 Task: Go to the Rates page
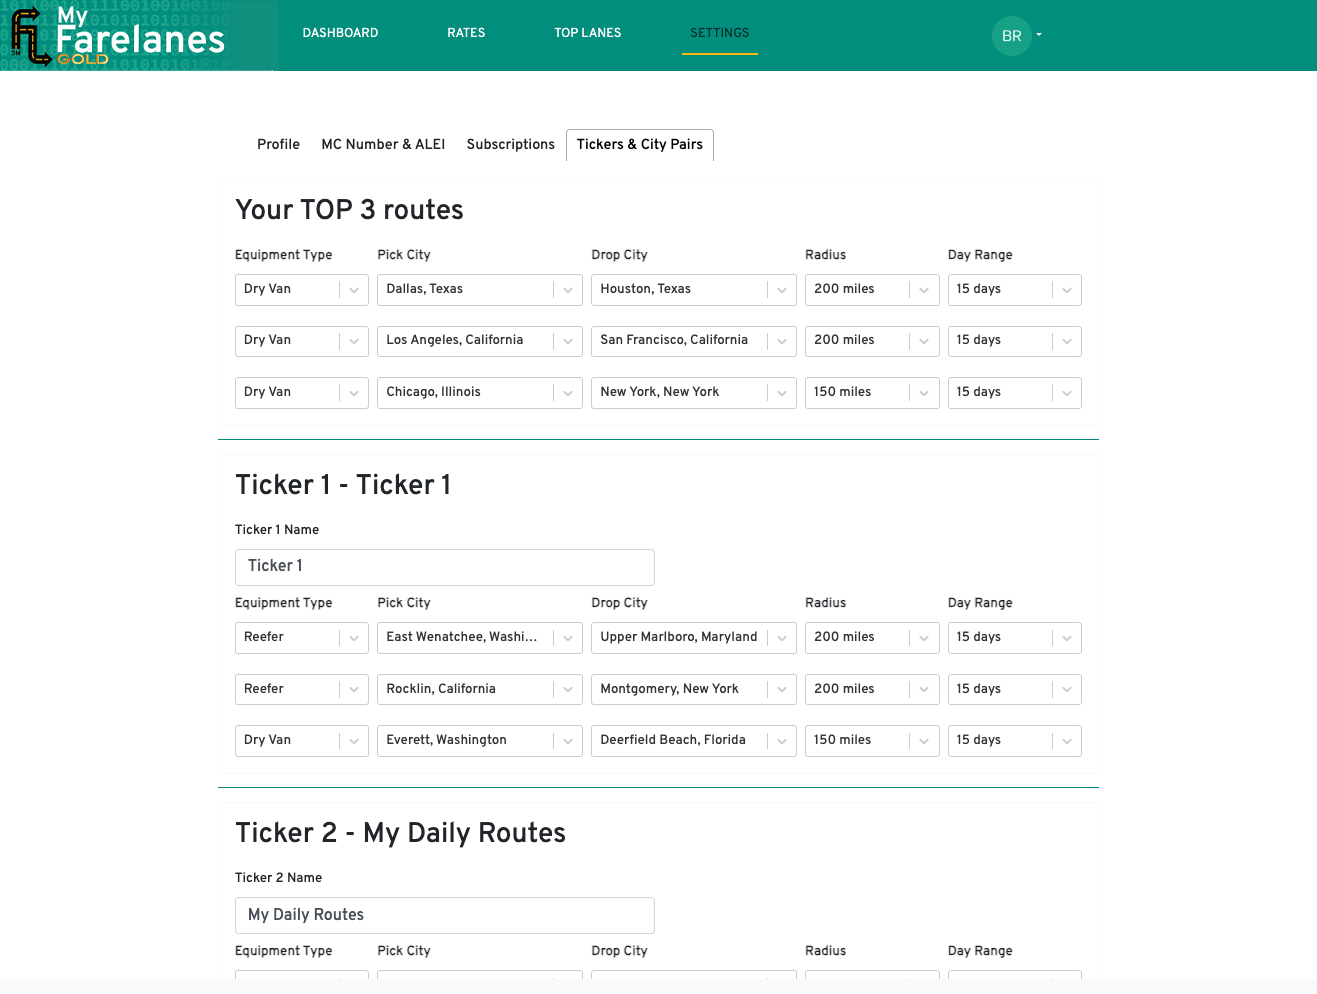tap(466, 33)
